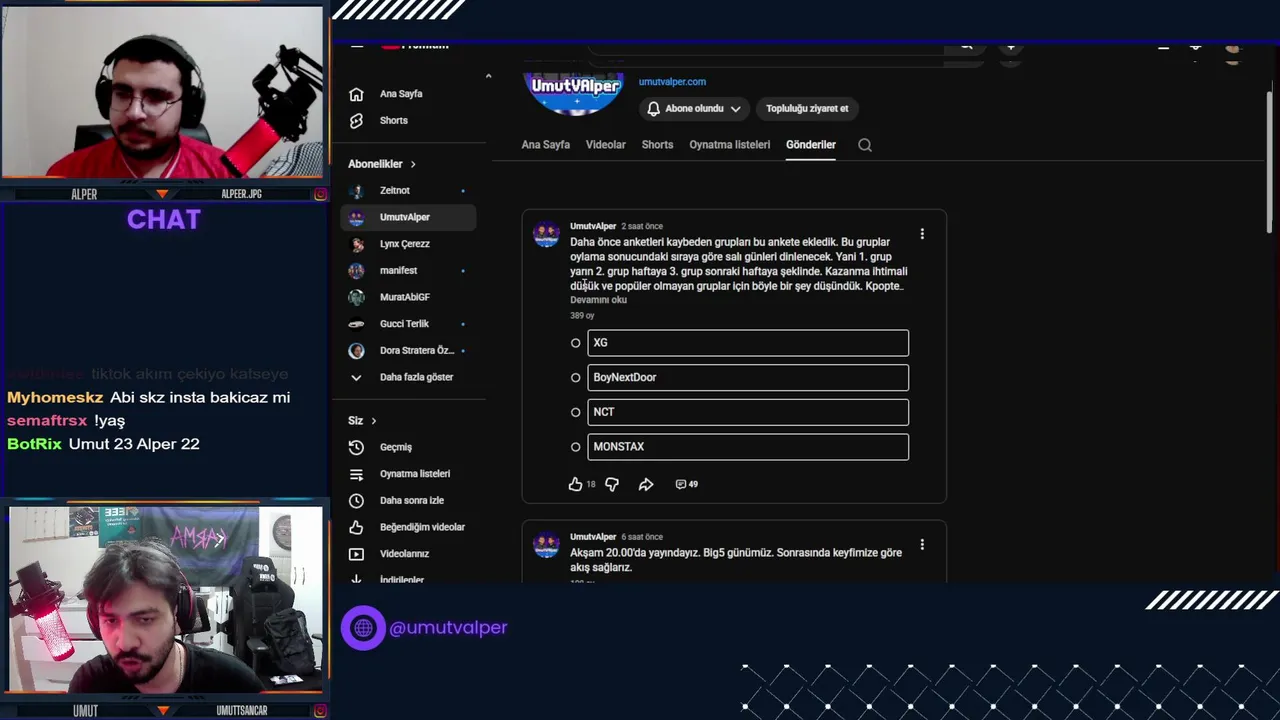Open UmutvAlper avatar on Akşam 20.00 post
Viewport: 1280px width, 720px height.
pos(546,545)
